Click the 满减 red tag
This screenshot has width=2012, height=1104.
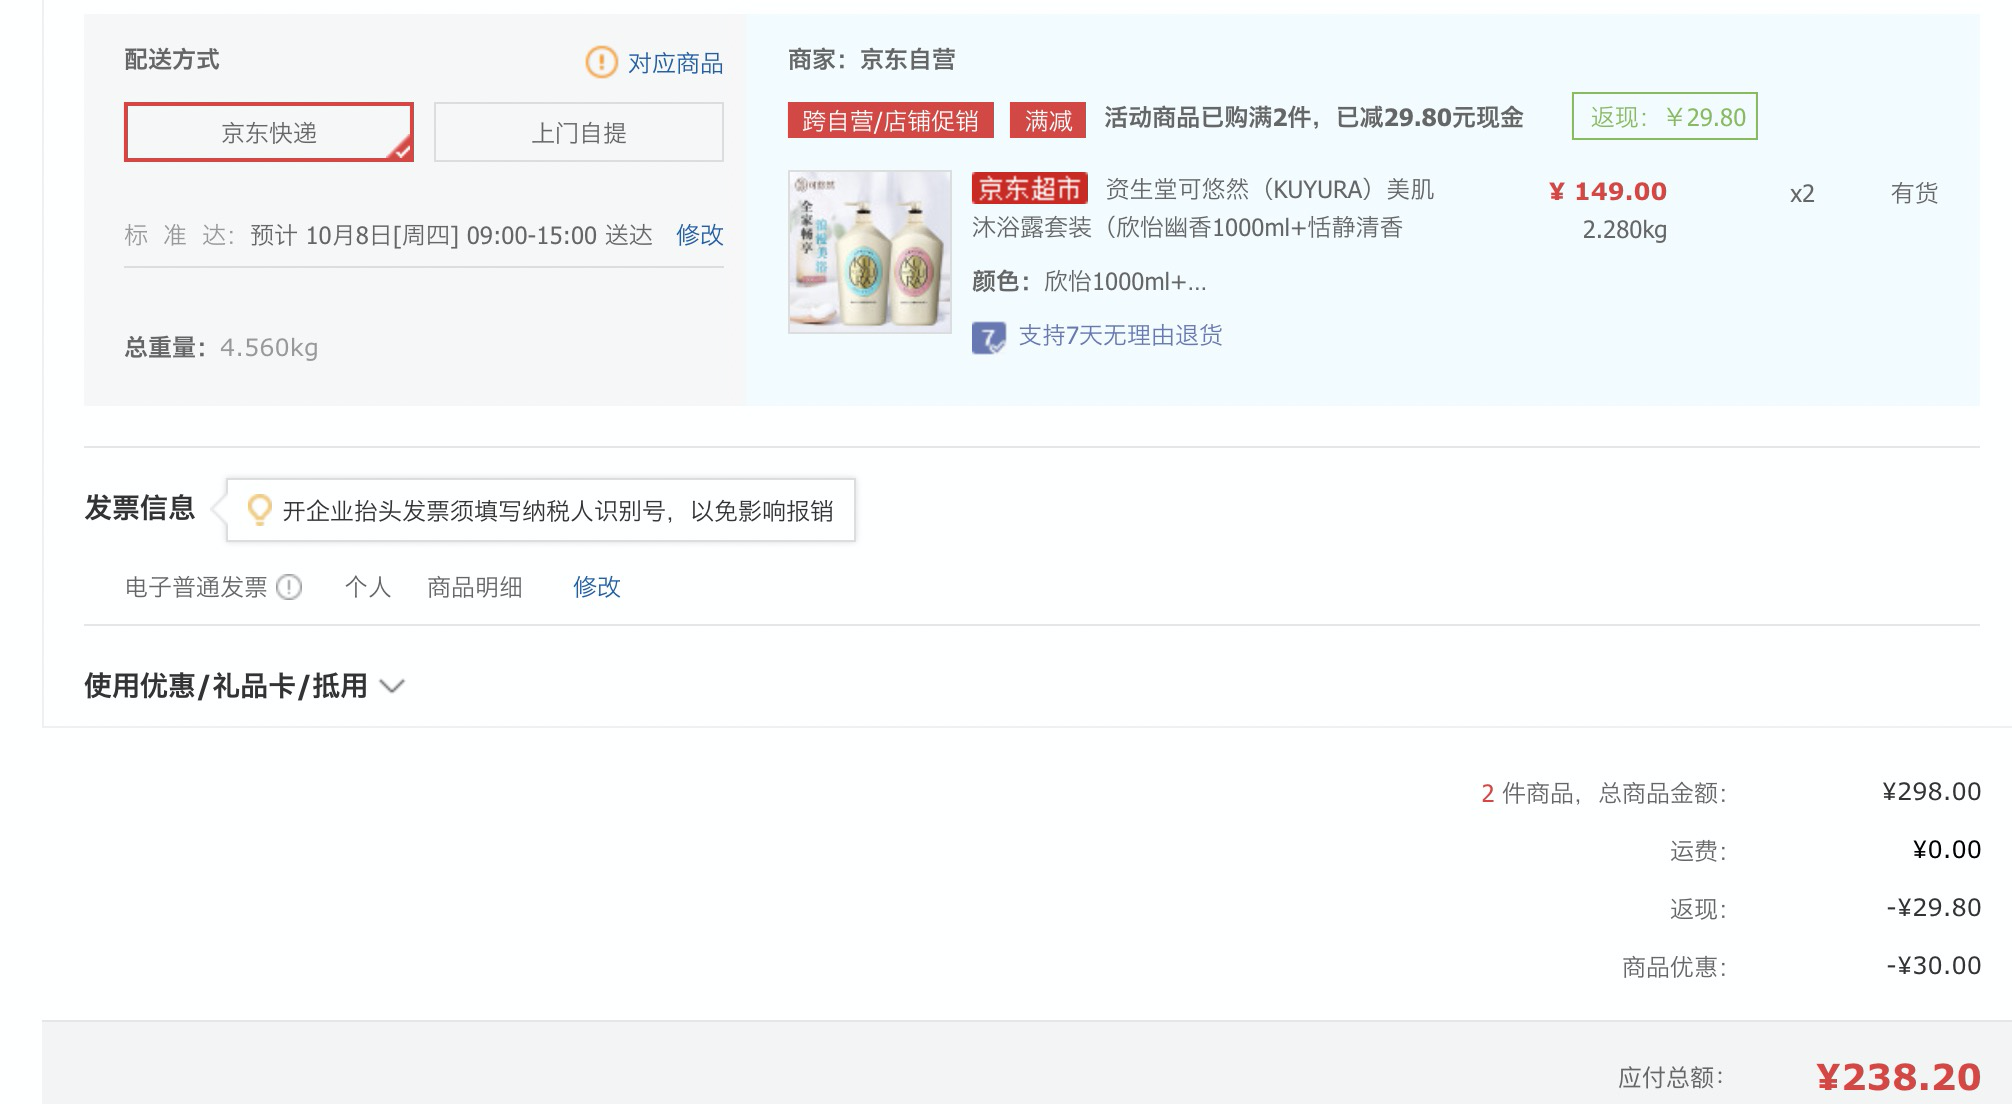pyautogui.click(x=1048, y=120)
